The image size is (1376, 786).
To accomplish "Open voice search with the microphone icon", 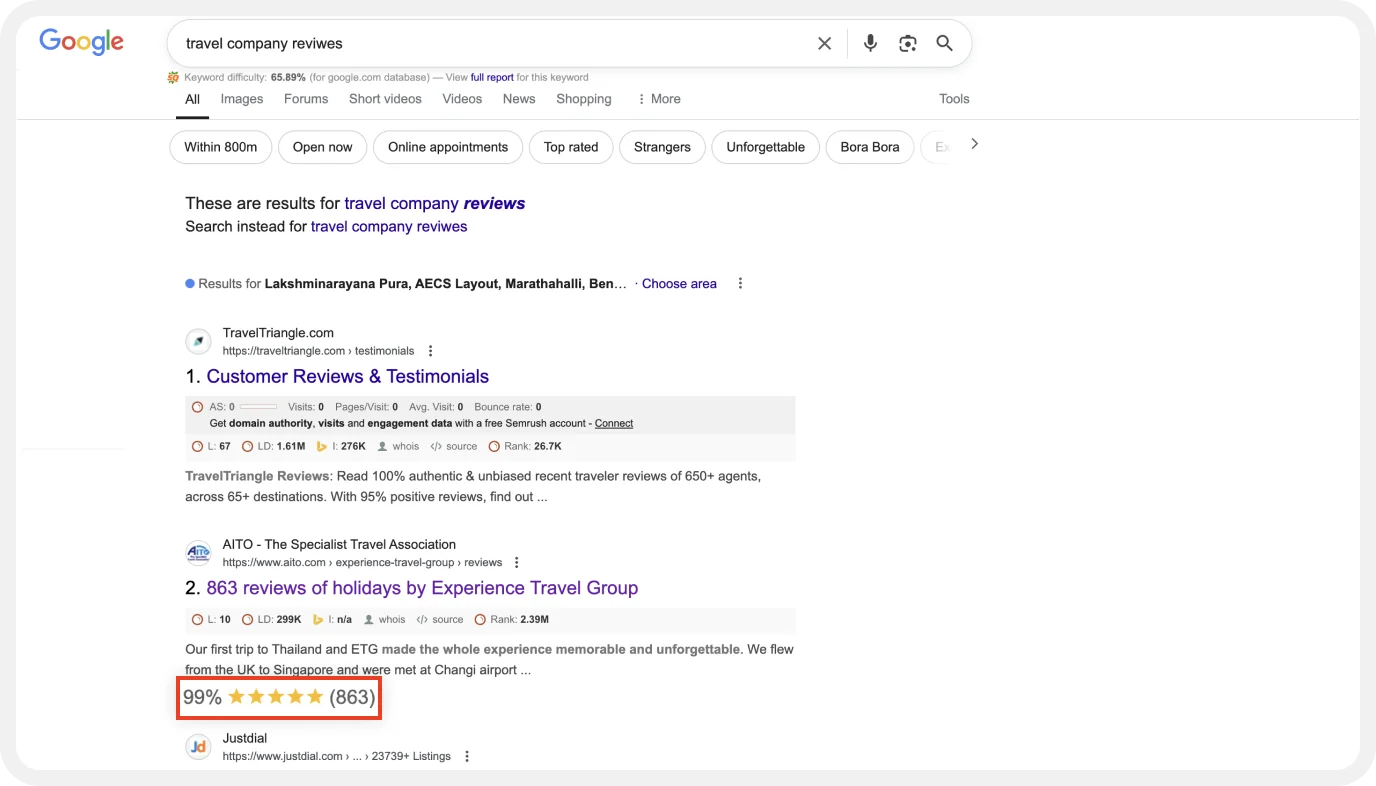I will tap(869, 43).
